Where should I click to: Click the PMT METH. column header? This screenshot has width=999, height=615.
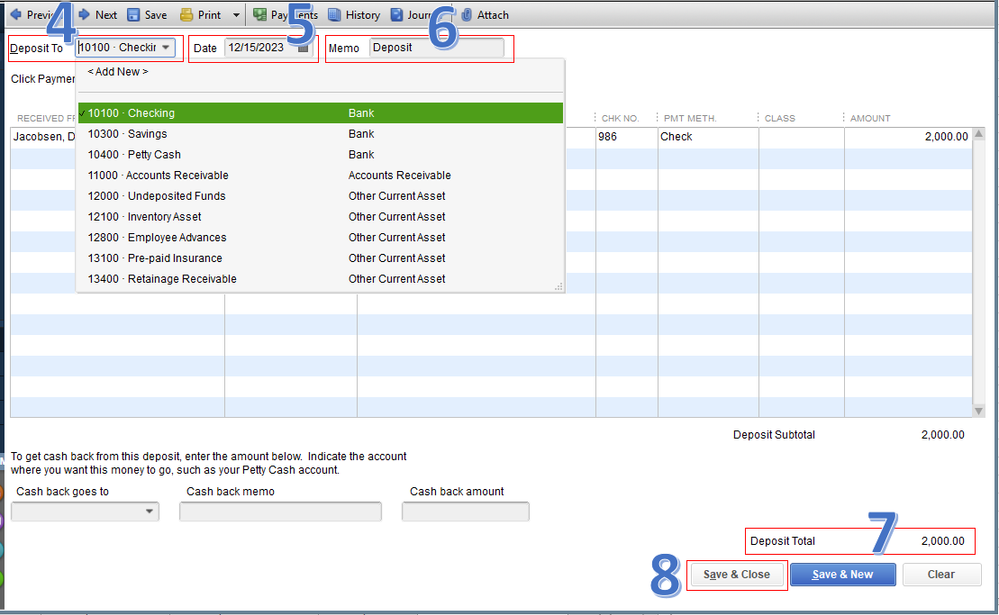(690, 118)
